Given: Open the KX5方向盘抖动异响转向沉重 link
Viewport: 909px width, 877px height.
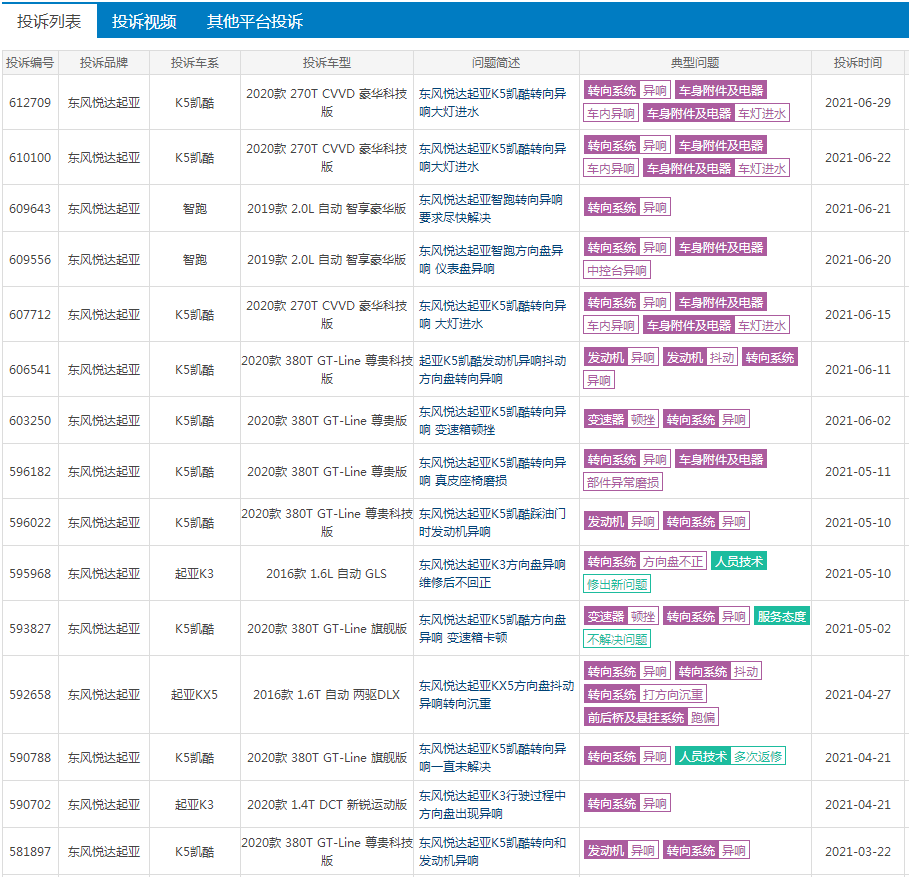Looking at the screenshot, I should [496, 695].
